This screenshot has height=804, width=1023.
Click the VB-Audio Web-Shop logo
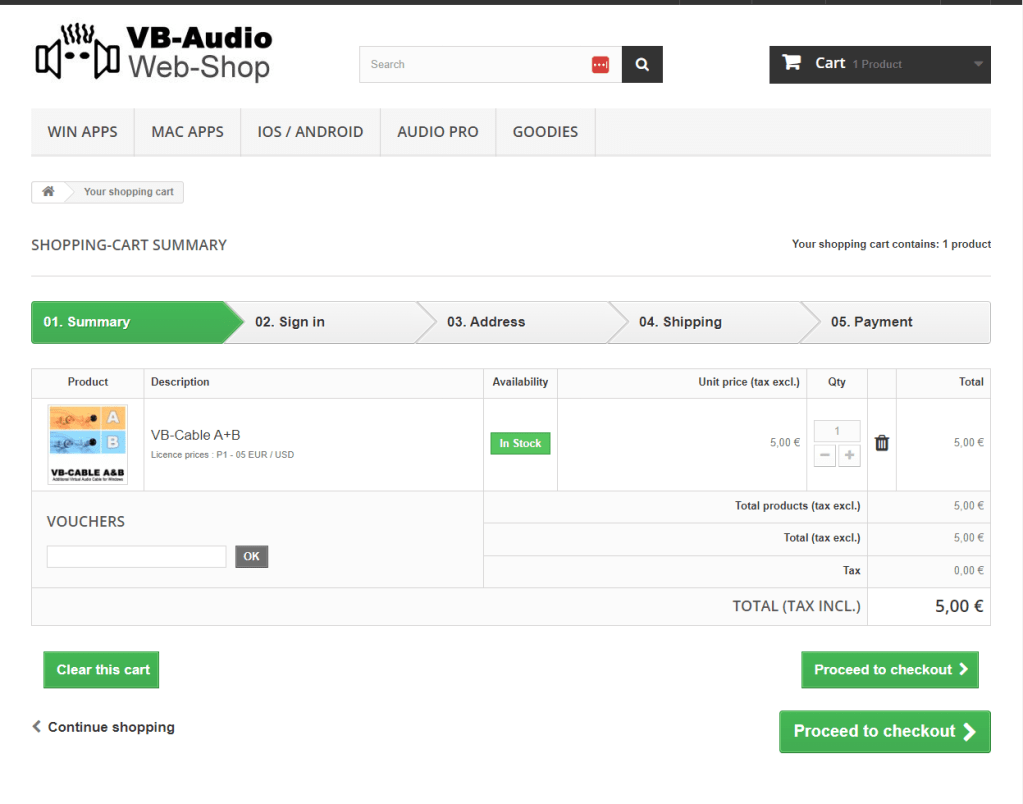pyautogui.click(x=153, y=52)
